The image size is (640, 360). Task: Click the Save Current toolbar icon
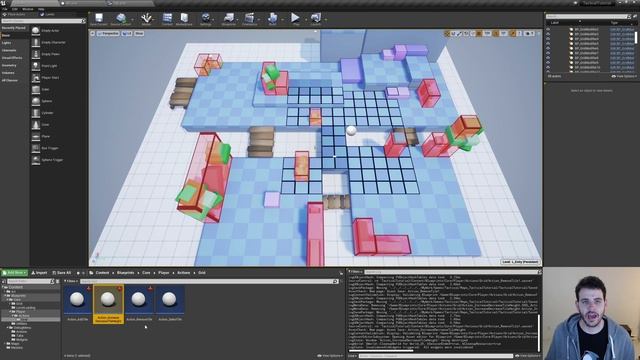pos(99,19)
